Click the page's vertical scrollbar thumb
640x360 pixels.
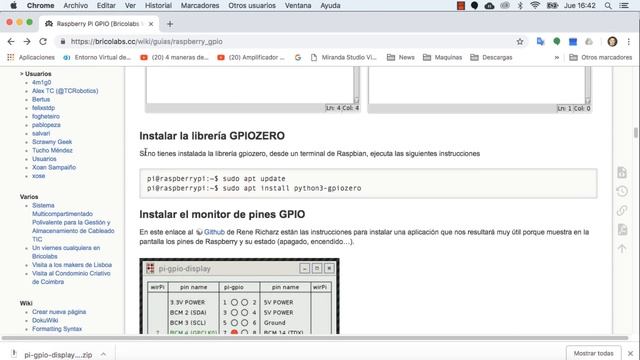click(x=636, y=133)
